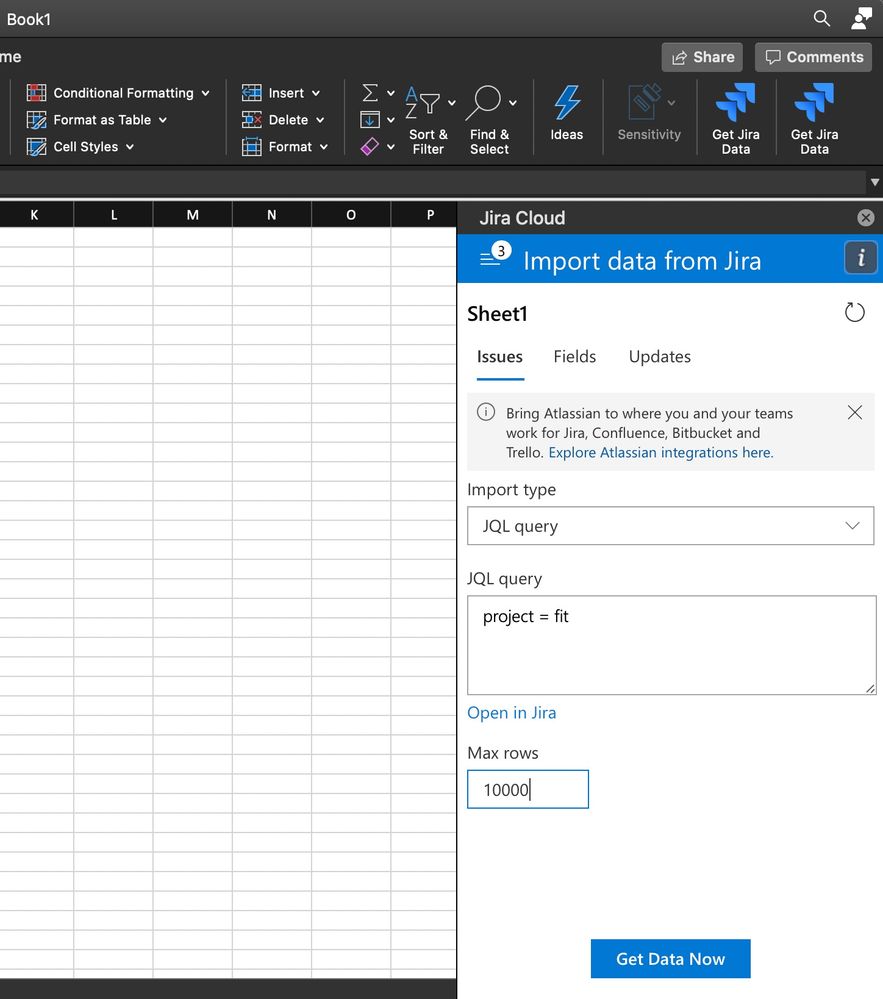Click the Format as Table icon

[x=36, y=120]
